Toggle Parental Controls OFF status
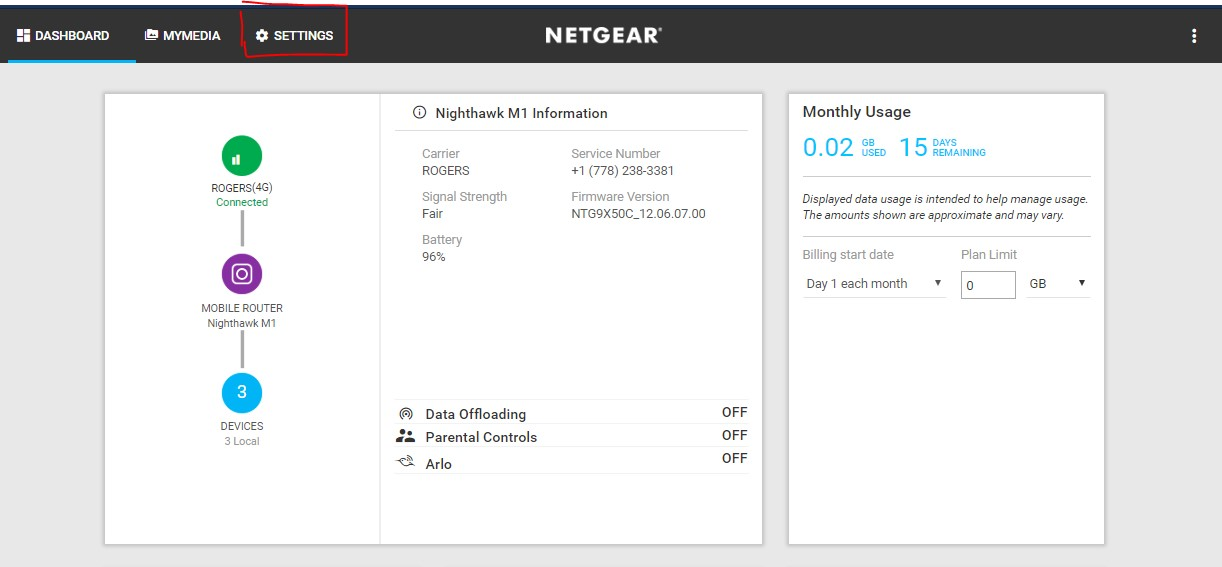The height and width of the screenshot is (567, 1222). click(x=734, y=435)
